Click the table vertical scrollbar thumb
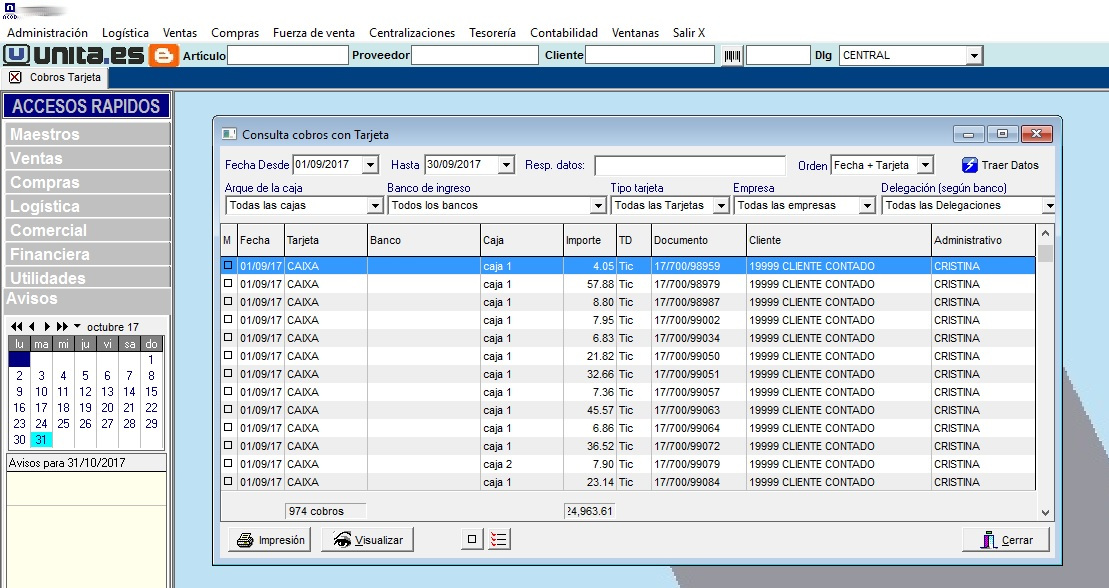1109x588 pixels. click(x=1045, y=253)
